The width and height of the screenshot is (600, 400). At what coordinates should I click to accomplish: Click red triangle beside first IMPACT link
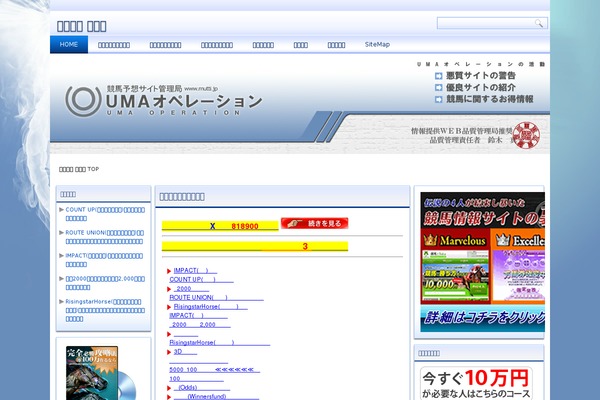pos(169,271)
